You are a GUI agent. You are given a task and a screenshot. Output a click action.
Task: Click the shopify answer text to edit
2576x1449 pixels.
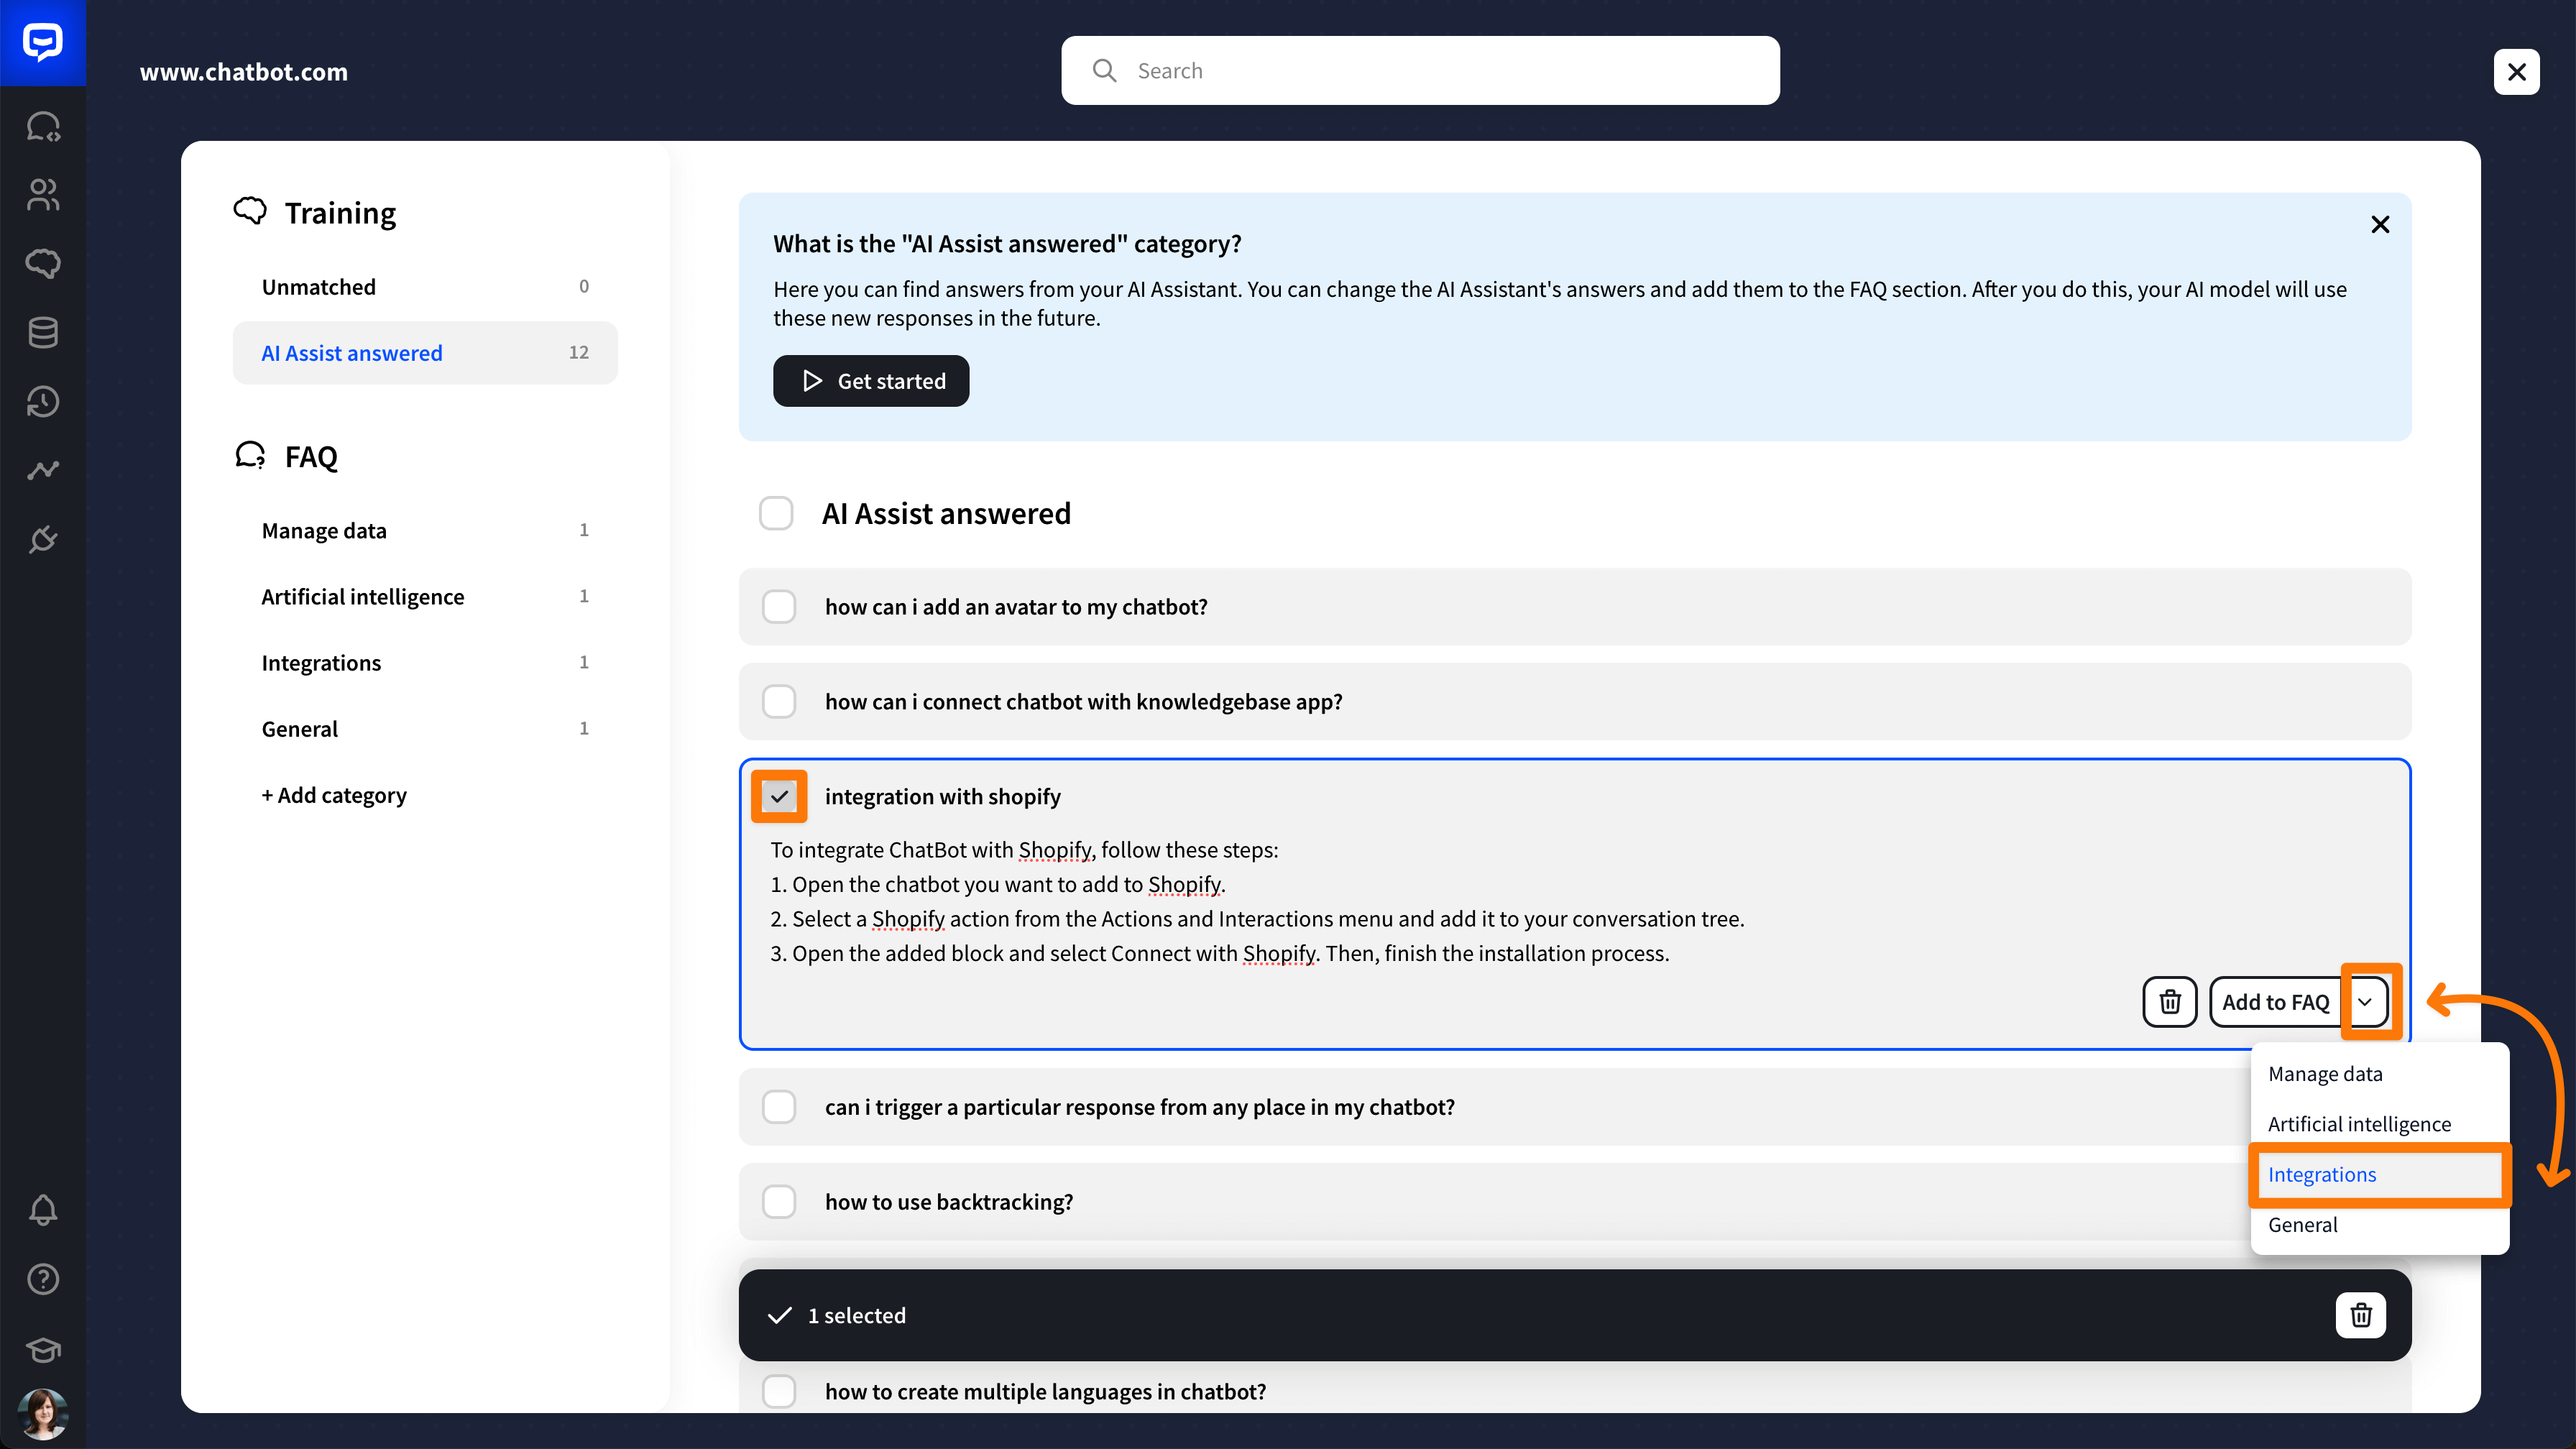[x=1257, y=902]
